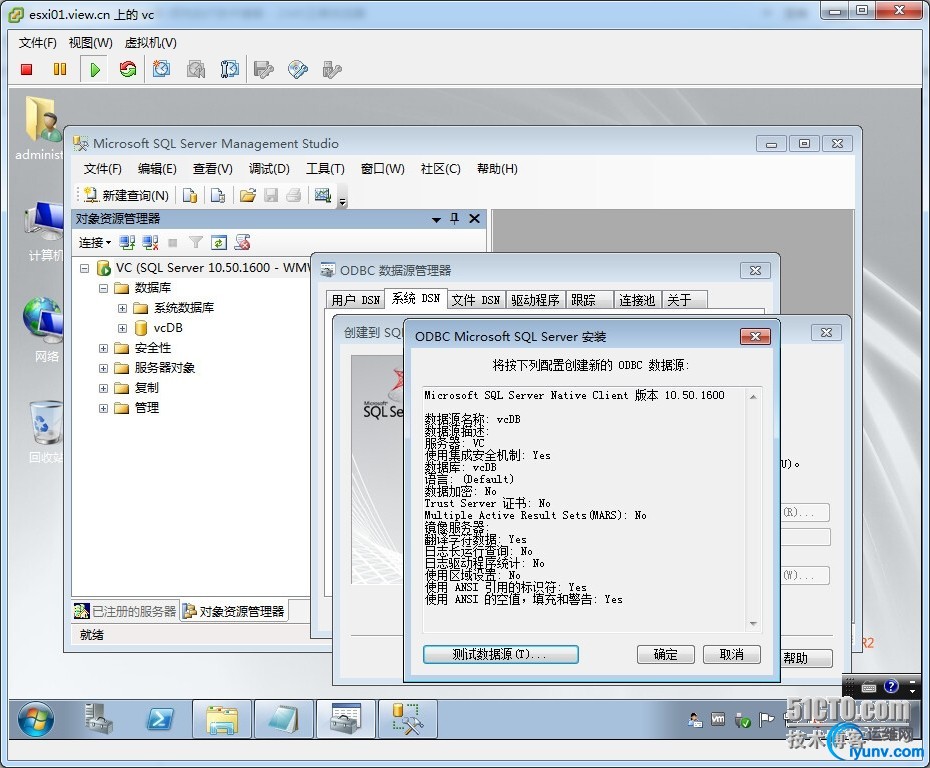Open the 查看(V) menu in SSMS

coord(212,169)
